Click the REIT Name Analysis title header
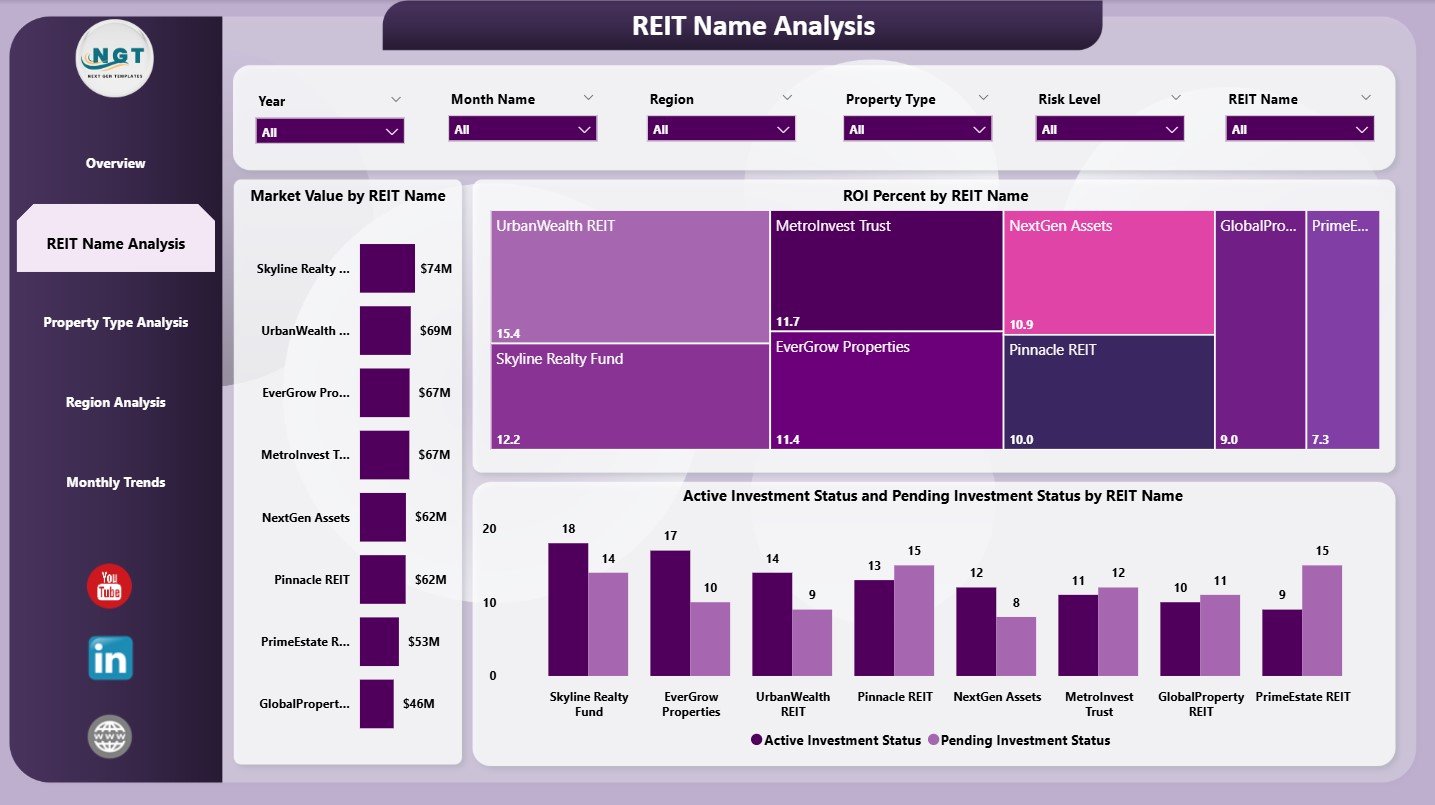This screenshot has width=1435, height=805. (753, 26)
